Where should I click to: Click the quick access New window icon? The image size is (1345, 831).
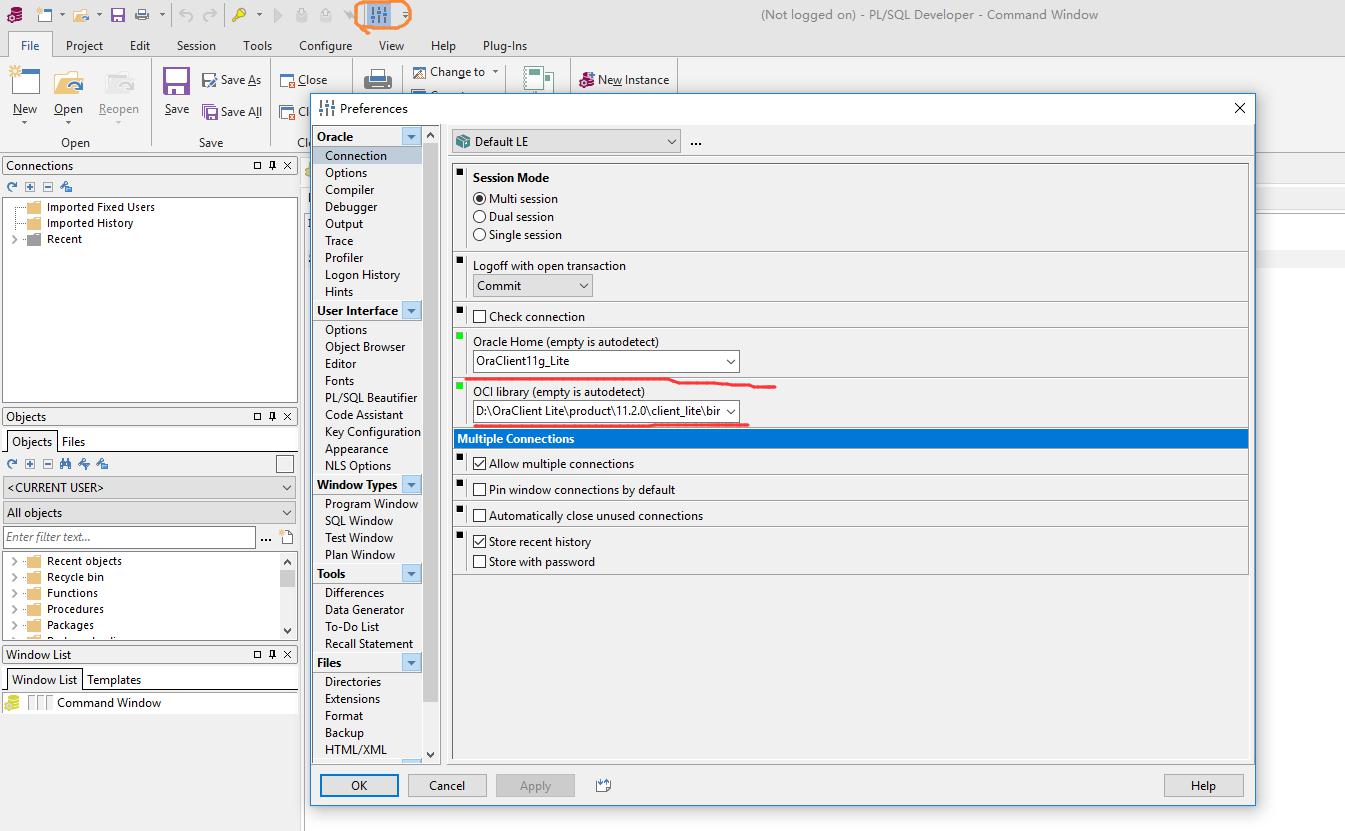click(x=44, y=15)
